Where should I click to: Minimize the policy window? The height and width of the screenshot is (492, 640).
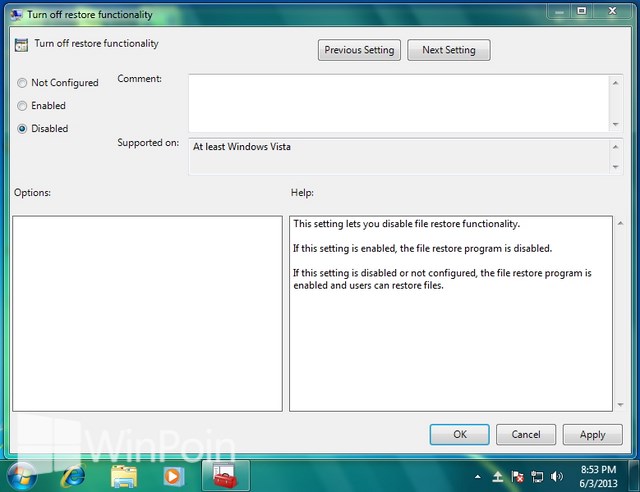pos(559,12)
